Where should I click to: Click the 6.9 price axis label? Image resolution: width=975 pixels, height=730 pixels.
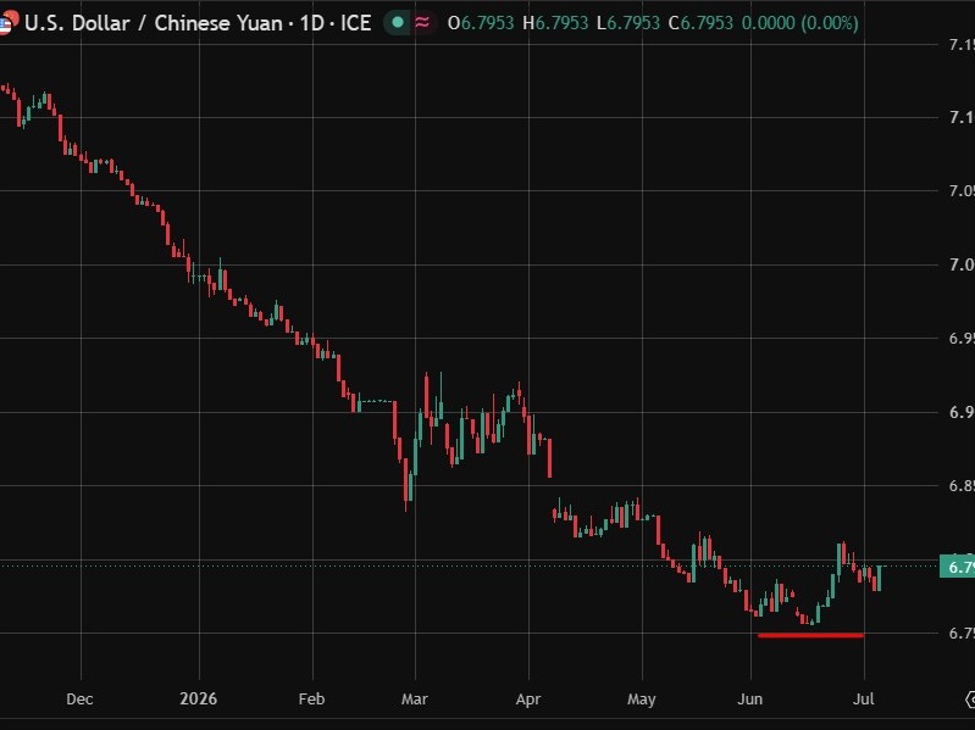pyautogui.click(x=961, y=412)
